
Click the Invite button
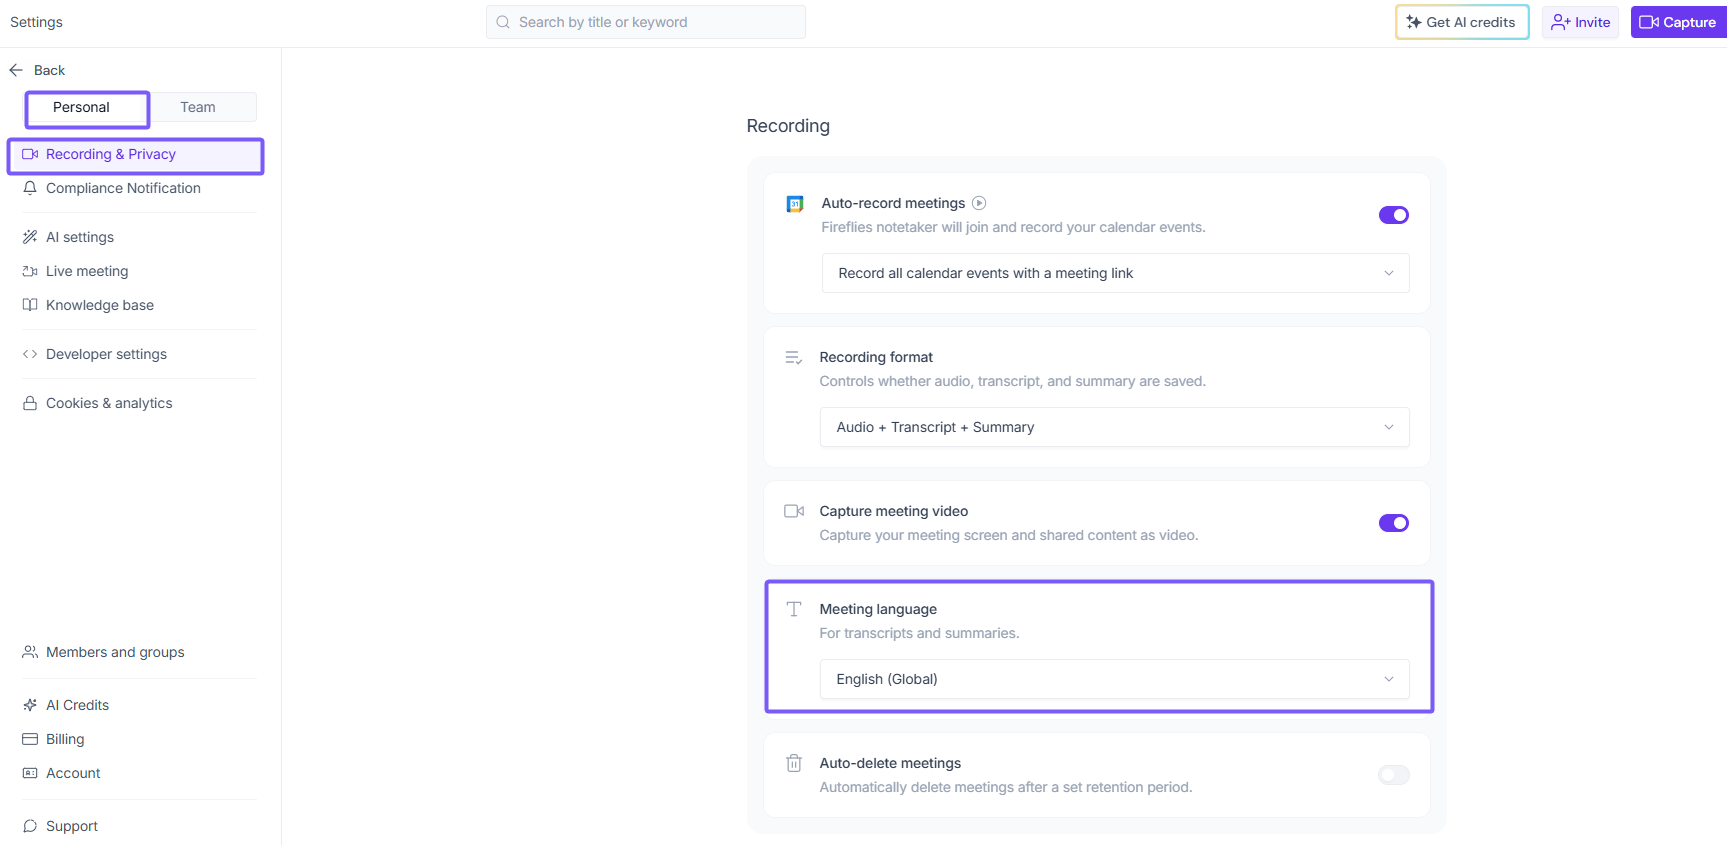point(1580,22)
